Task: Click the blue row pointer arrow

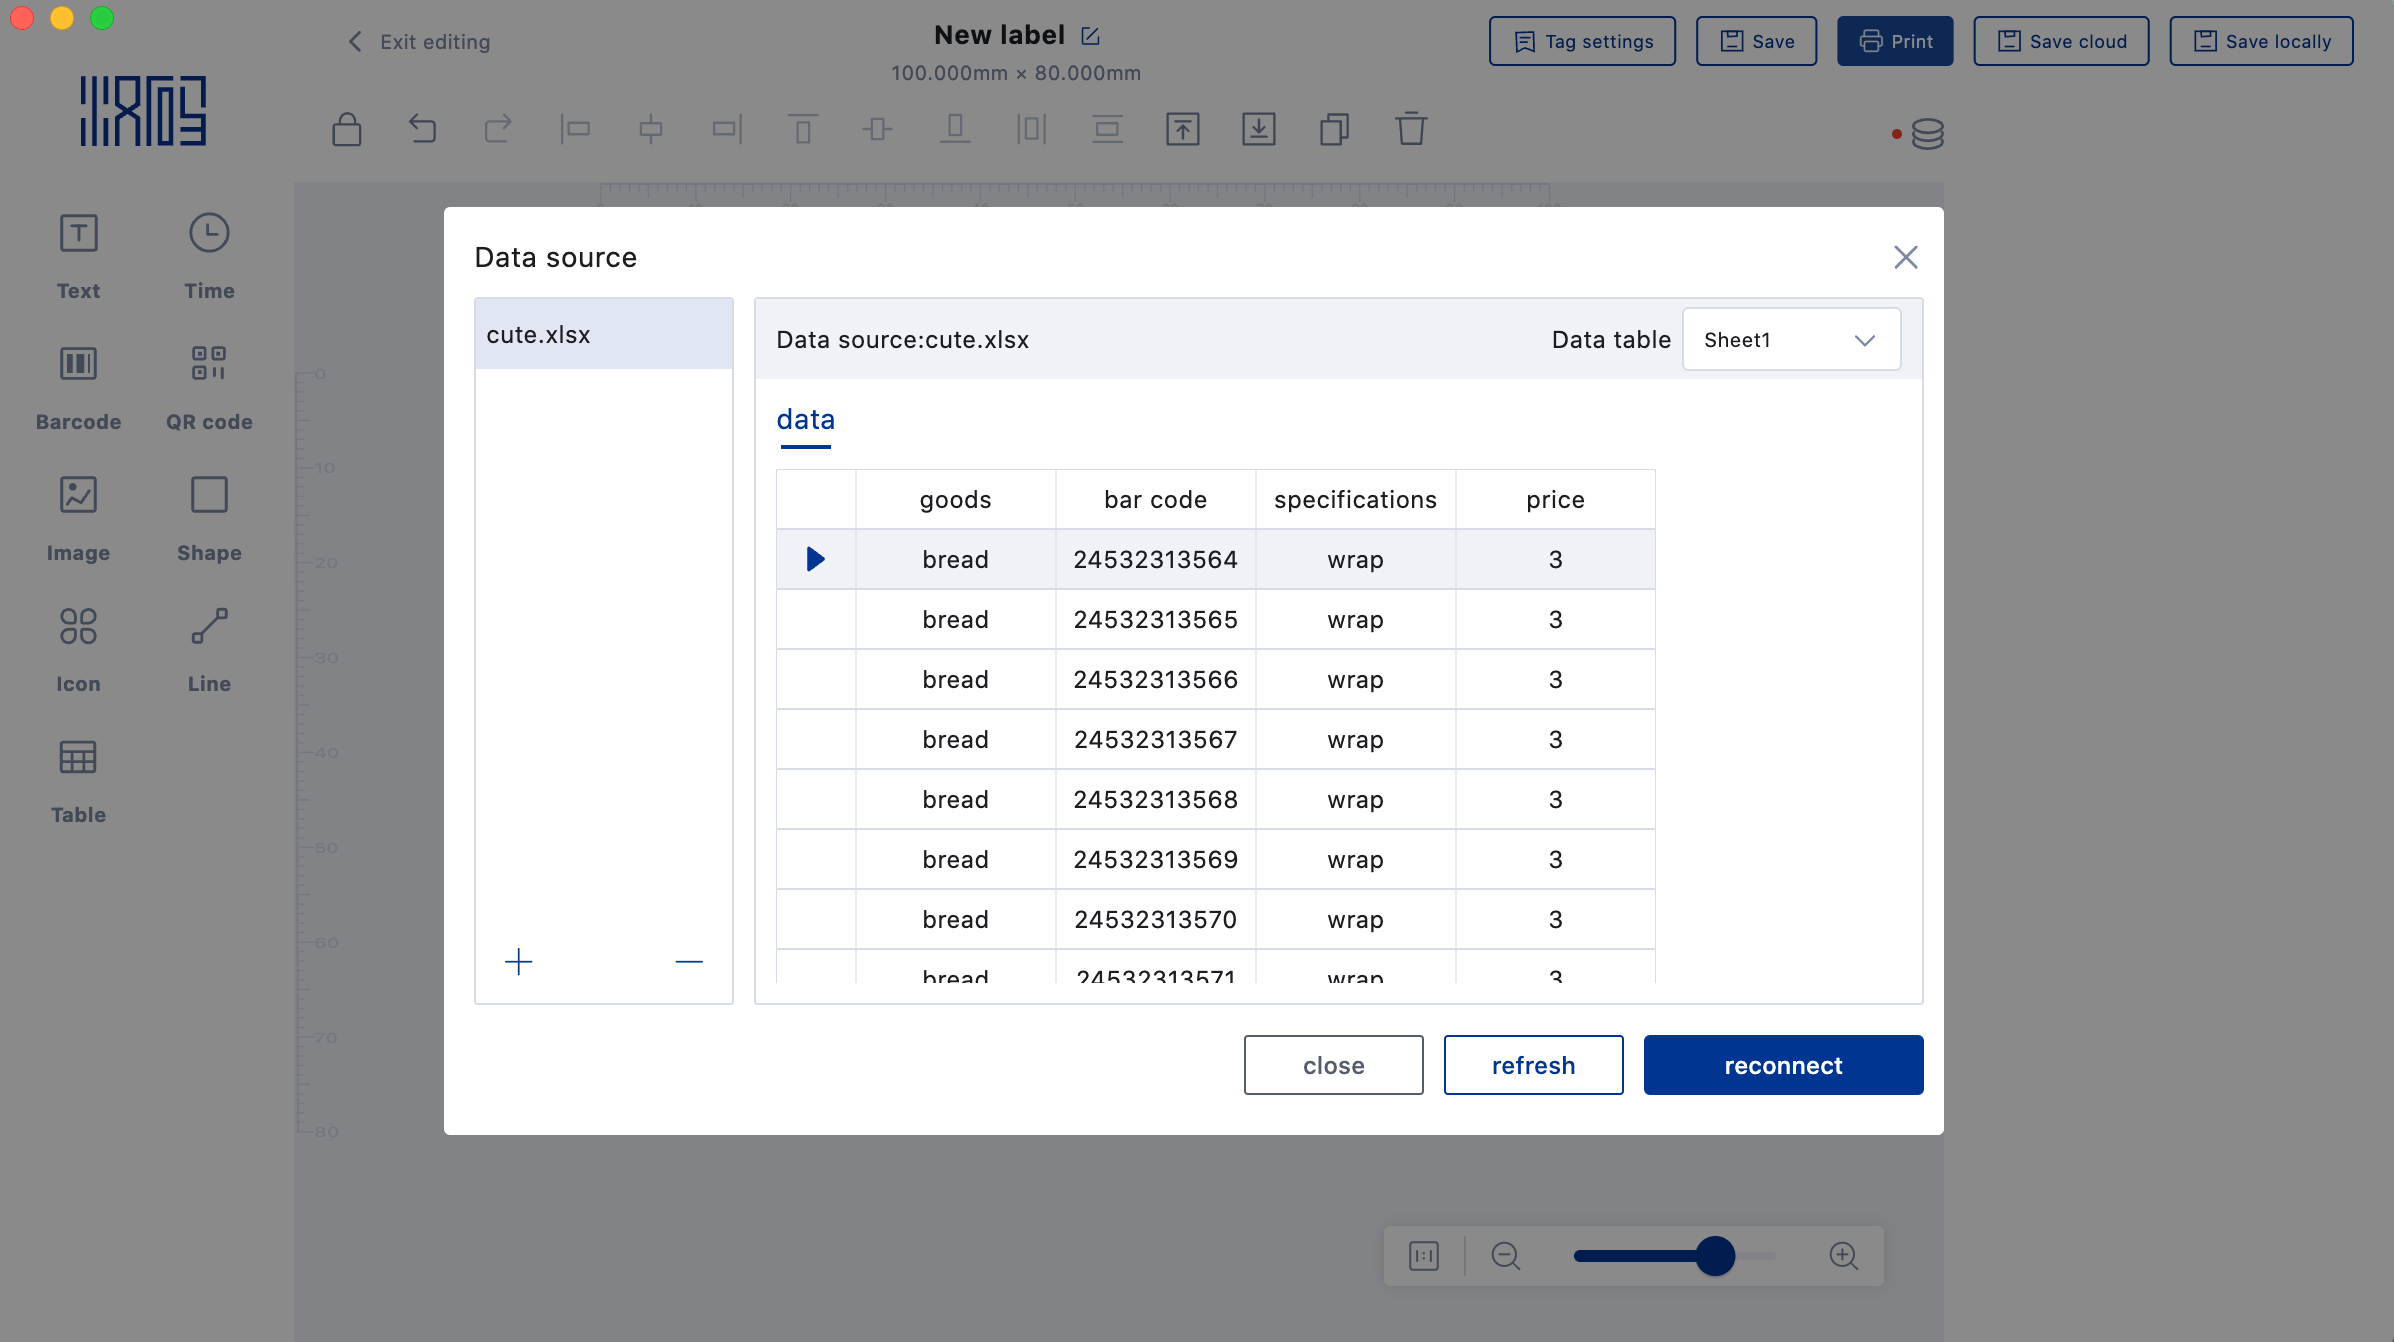Action: pyautogui.click(x=815, y=559)
